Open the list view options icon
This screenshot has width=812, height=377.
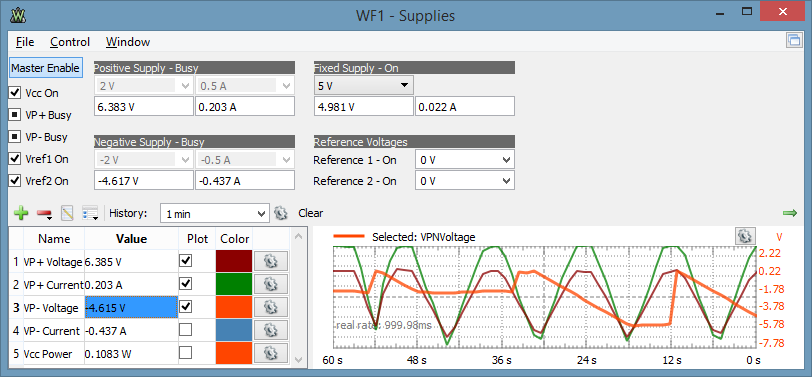tap(91, 213)
